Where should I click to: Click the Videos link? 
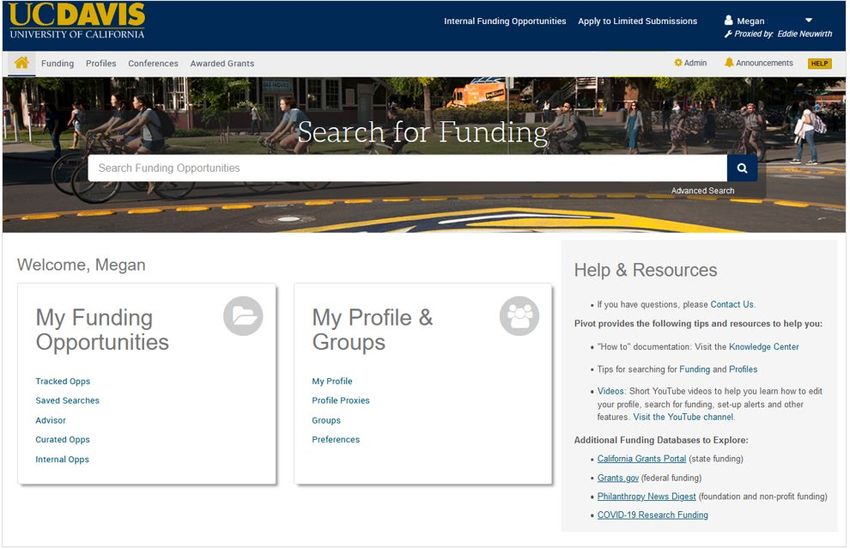click(x=612, y=392)
